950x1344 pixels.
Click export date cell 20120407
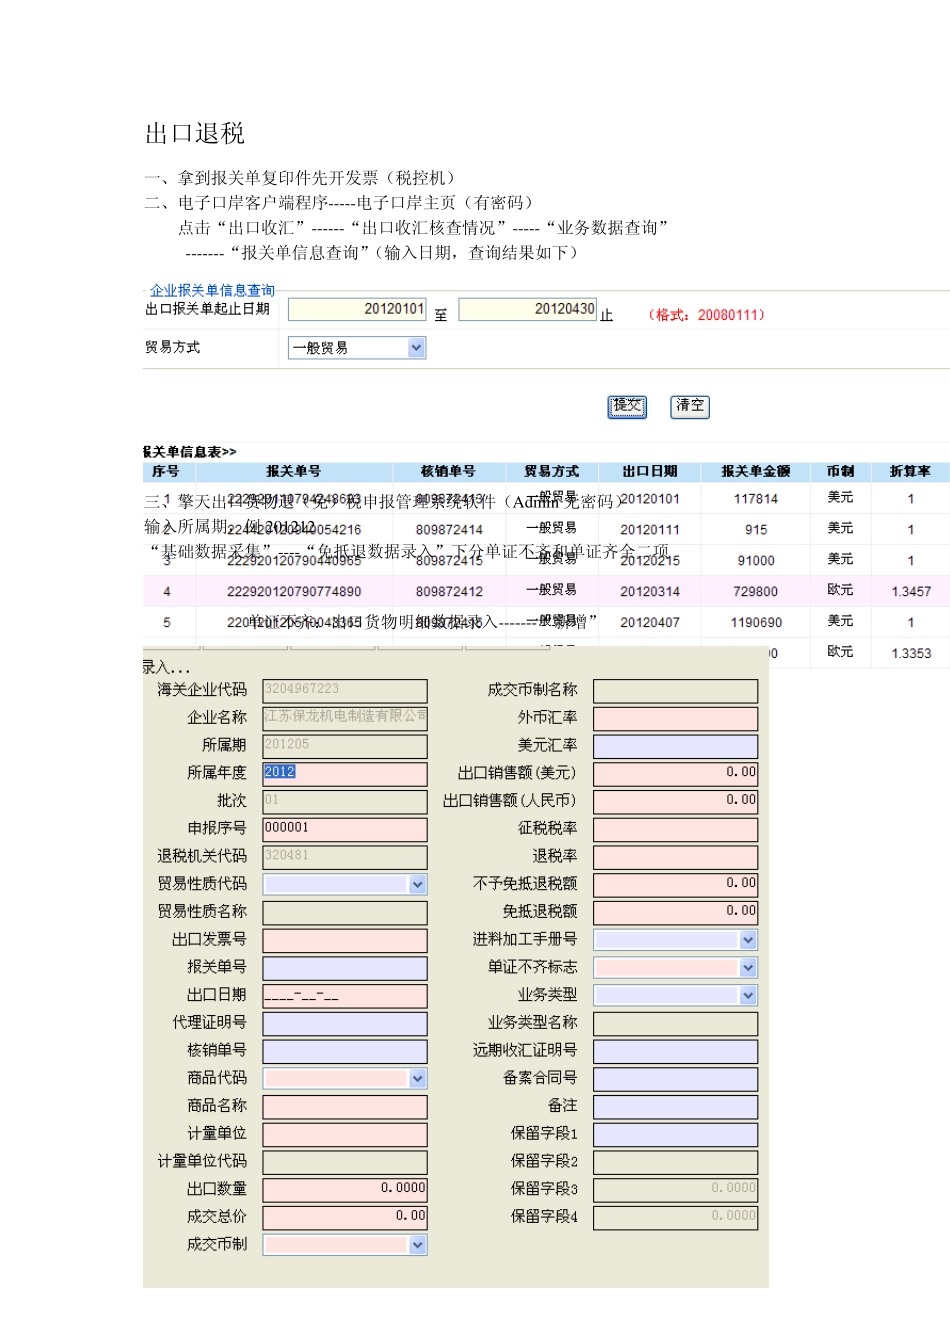pos(650,623)
